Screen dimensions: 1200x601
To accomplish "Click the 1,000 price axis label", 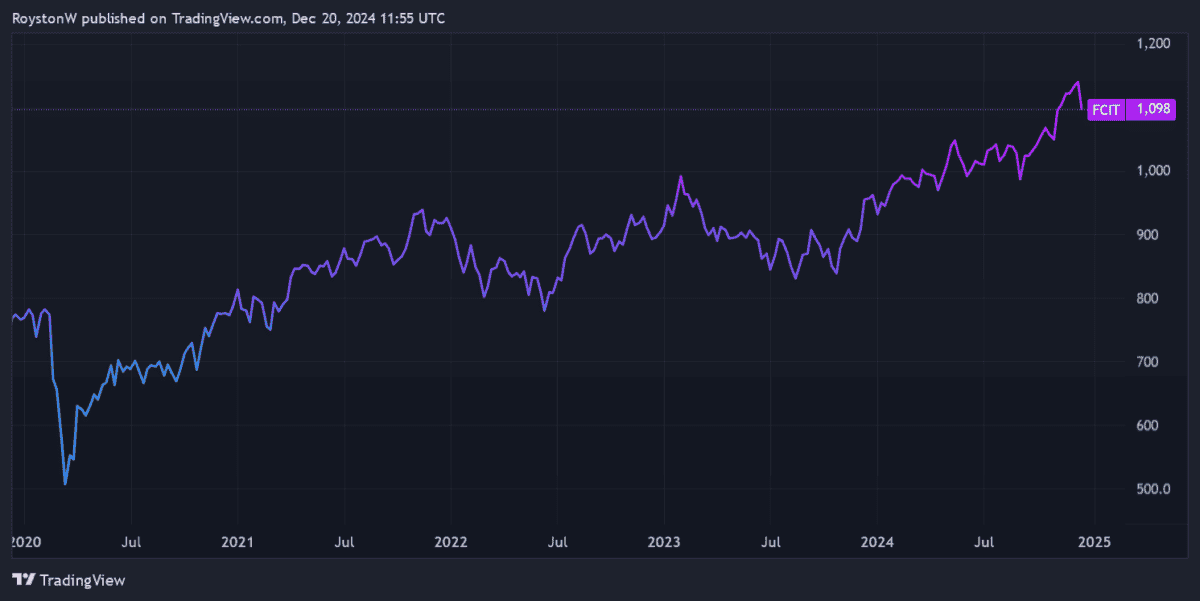I will [x=1153, y=171].
